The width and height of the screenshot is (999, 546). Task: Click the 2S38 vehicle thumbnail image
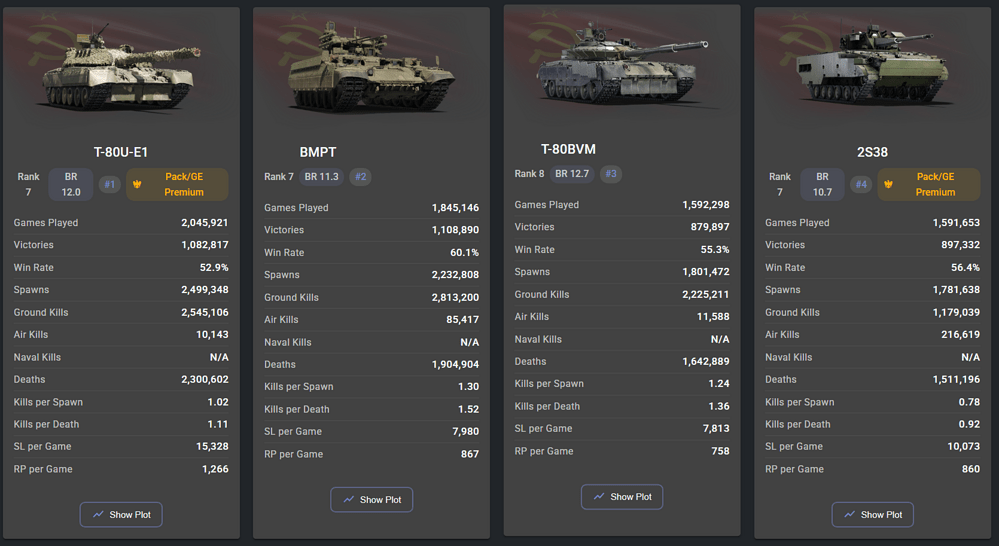pos(872,70)
